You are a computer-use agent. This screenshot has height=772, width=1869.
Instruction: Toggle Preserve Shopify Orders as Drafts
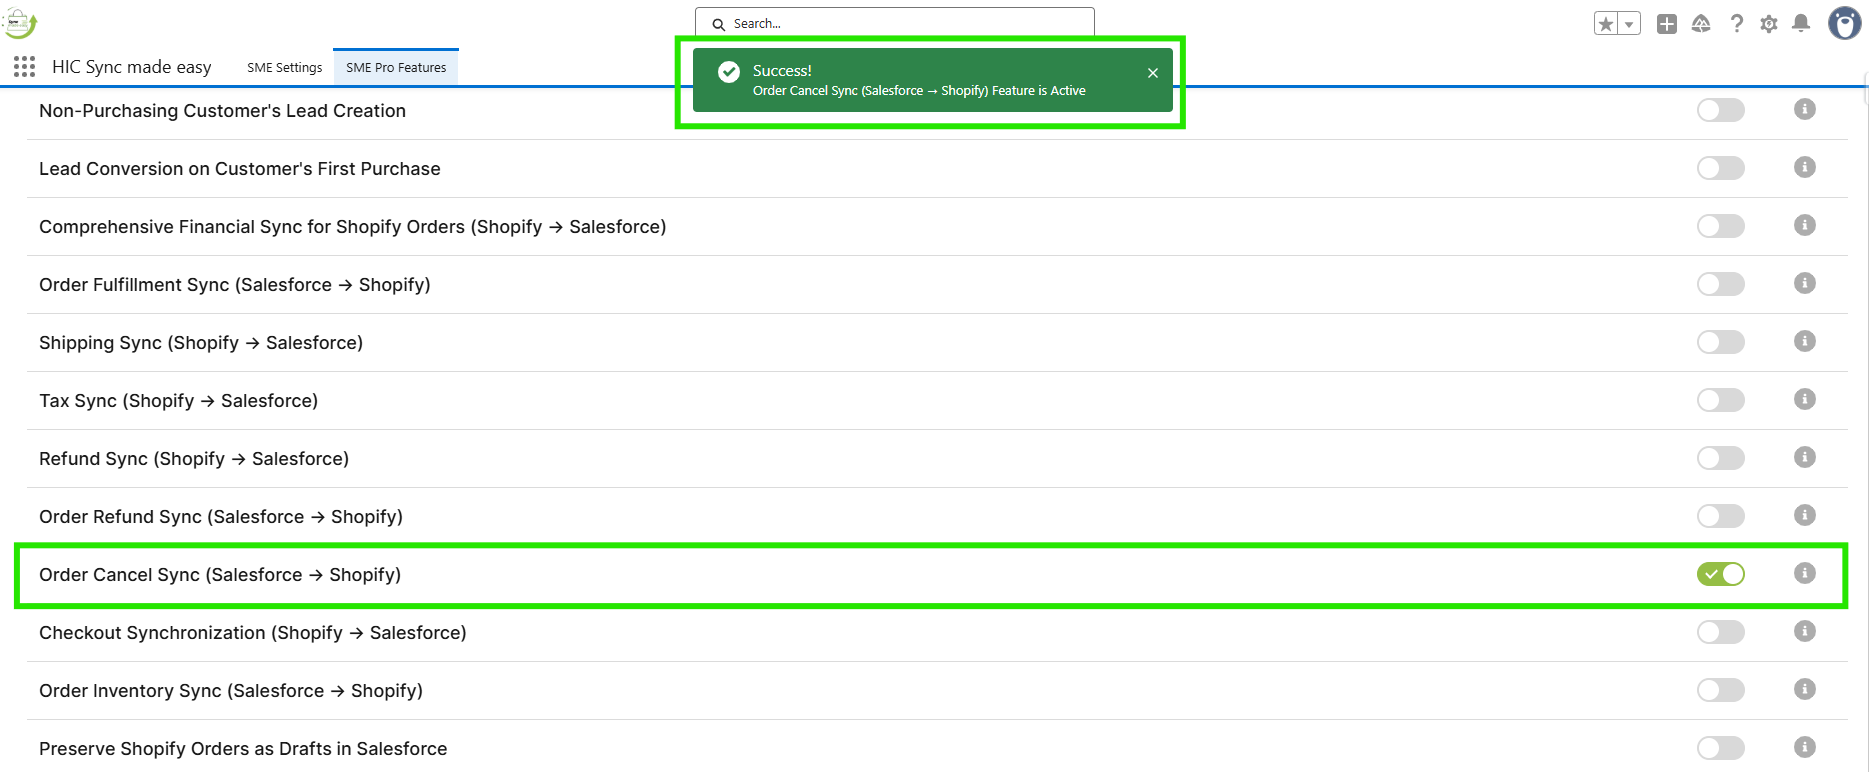(x=1721, y=748)
